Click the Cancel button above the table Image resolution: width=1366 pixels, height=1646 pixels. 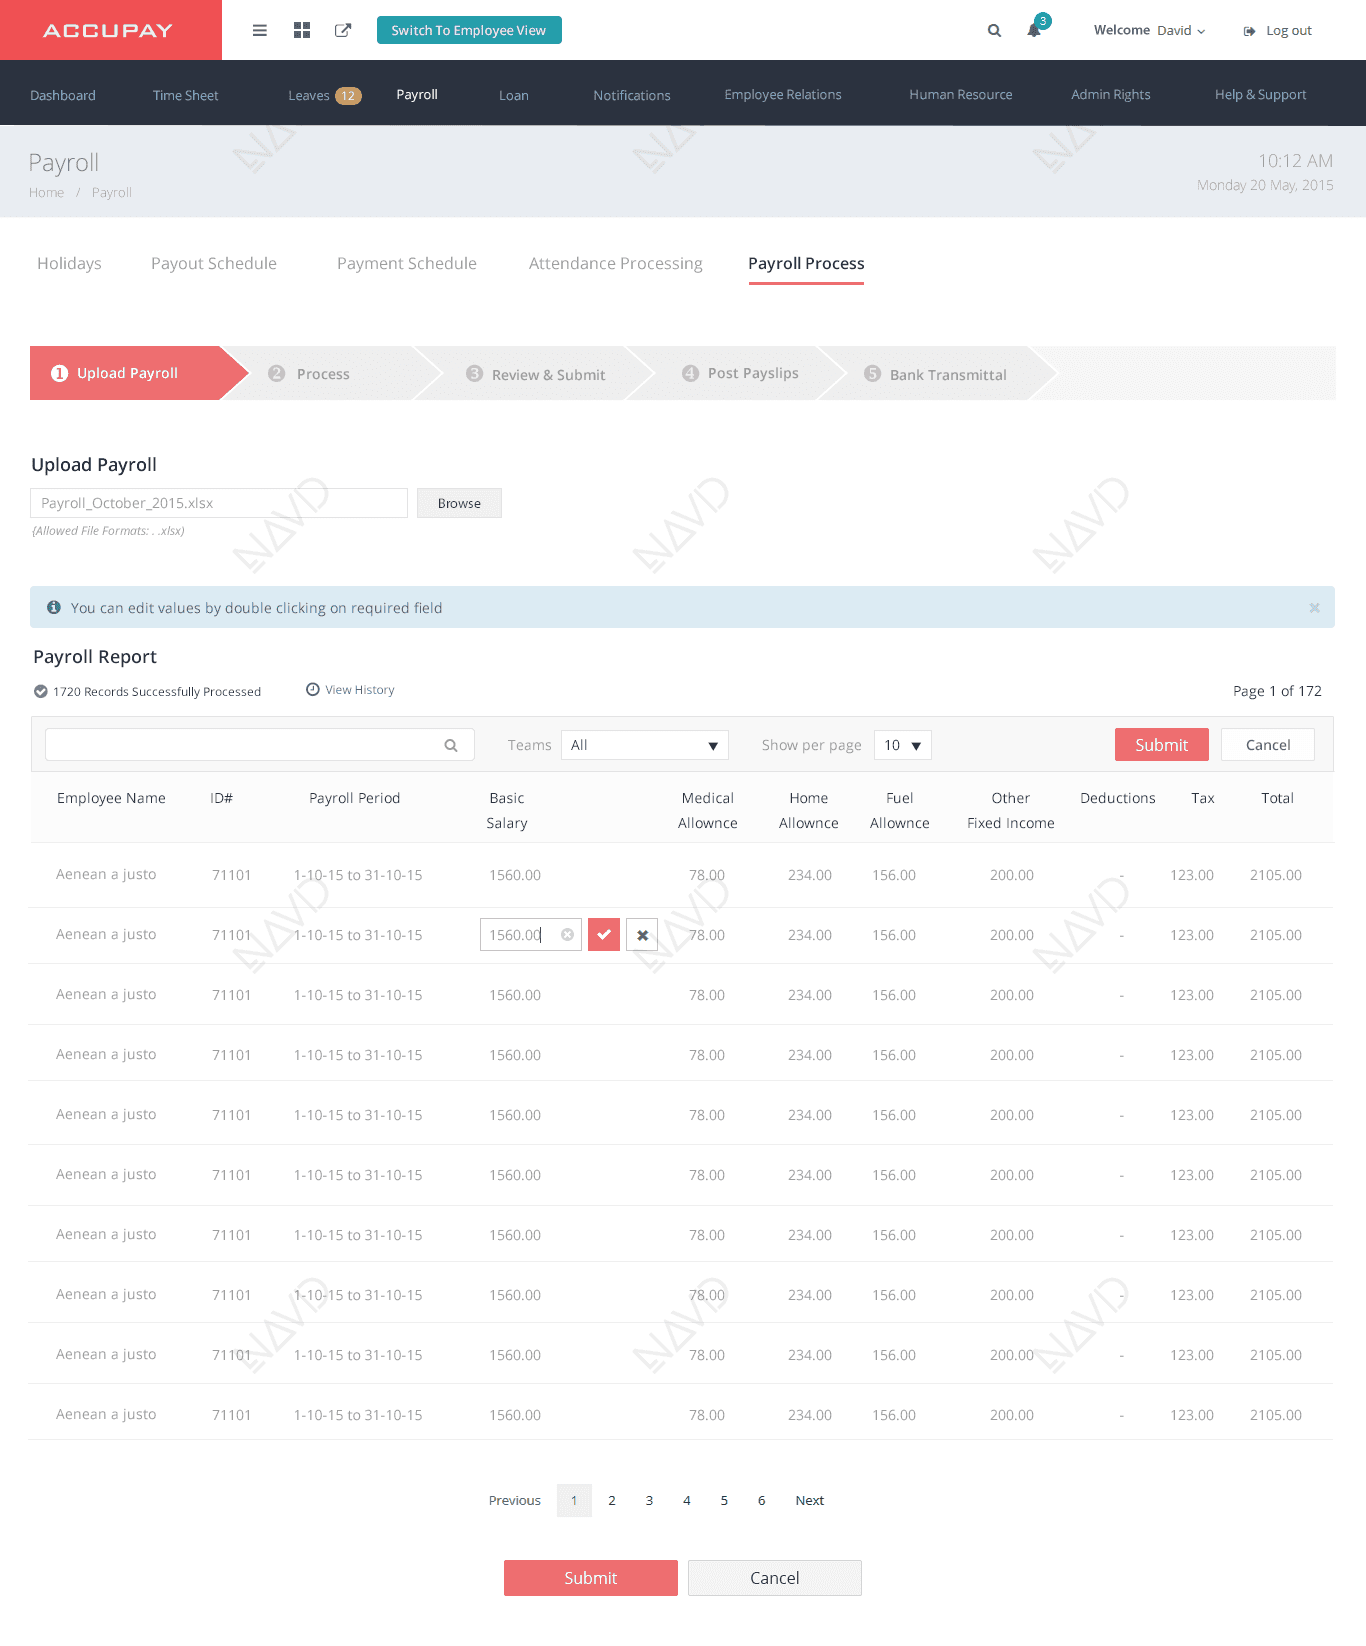(x=1268, y=745)
